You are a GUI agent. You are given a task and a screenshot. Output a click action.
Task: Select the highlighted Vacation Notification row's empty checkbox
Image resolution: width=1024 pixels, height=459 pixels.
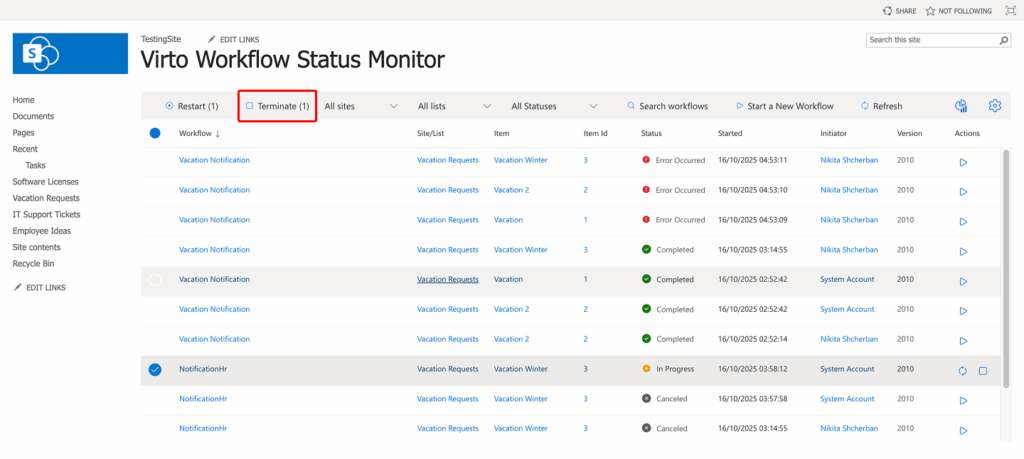point(155,280)
